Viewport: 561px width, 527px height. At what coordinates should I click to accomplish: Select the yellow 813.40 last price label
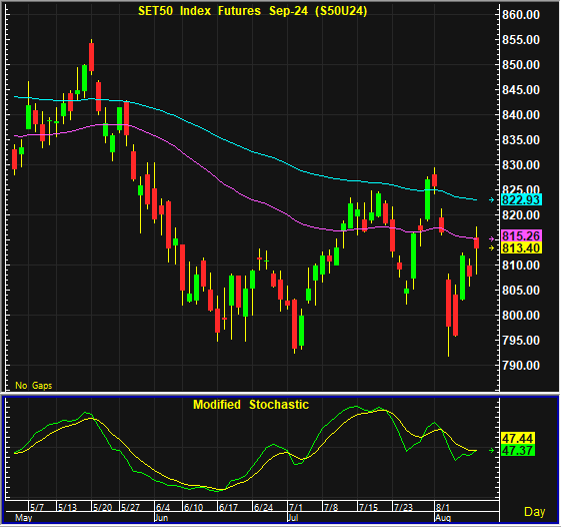[522, 248]
